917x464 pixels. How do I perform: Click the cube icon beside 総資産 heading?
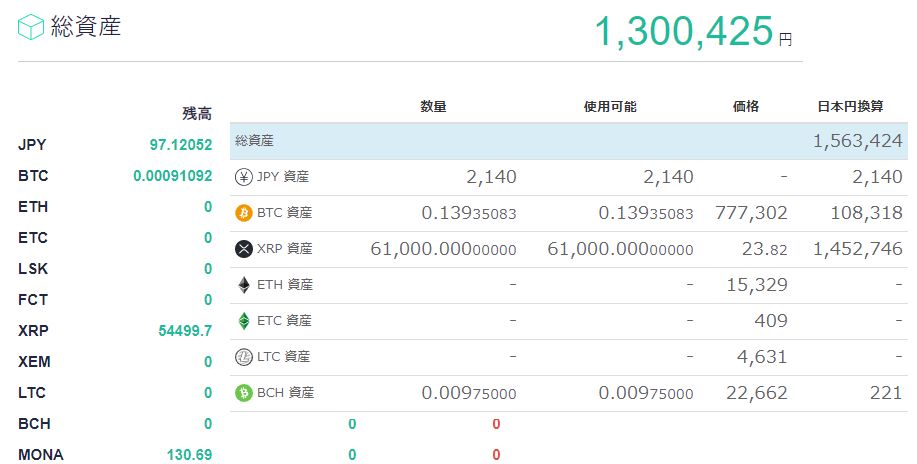pyautogui.click(x=31, y=27)
